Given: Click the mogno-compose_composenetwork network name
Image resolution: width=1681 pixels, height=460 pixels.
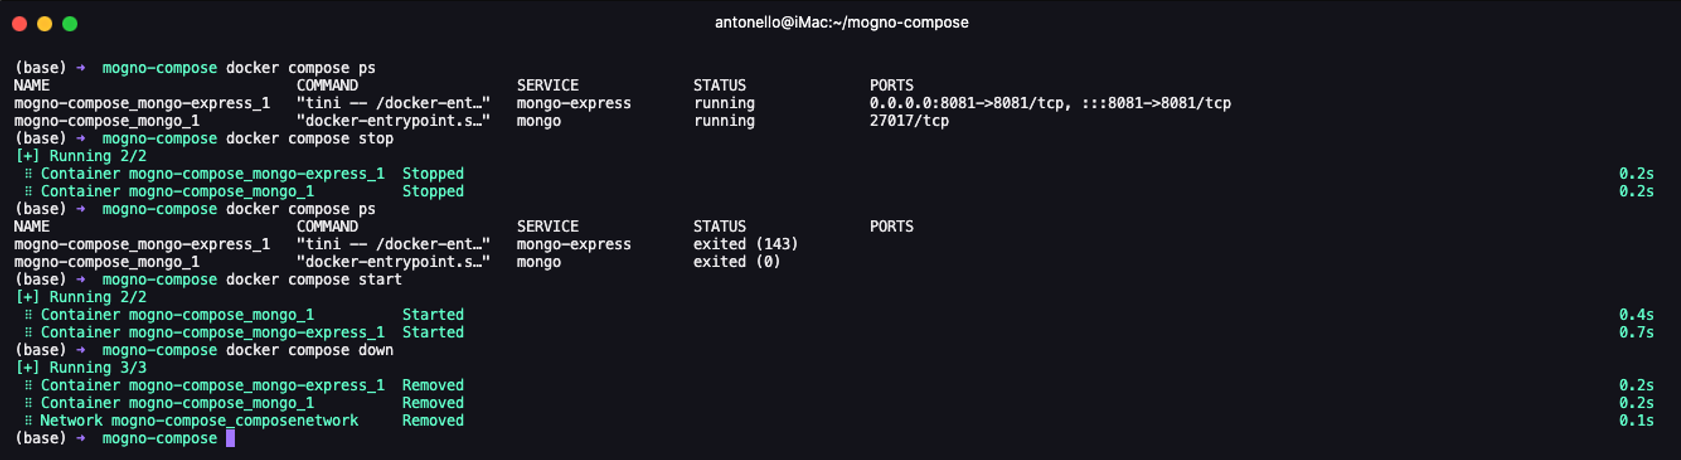Looking at the screenshot, I should [x=234, y=421].
